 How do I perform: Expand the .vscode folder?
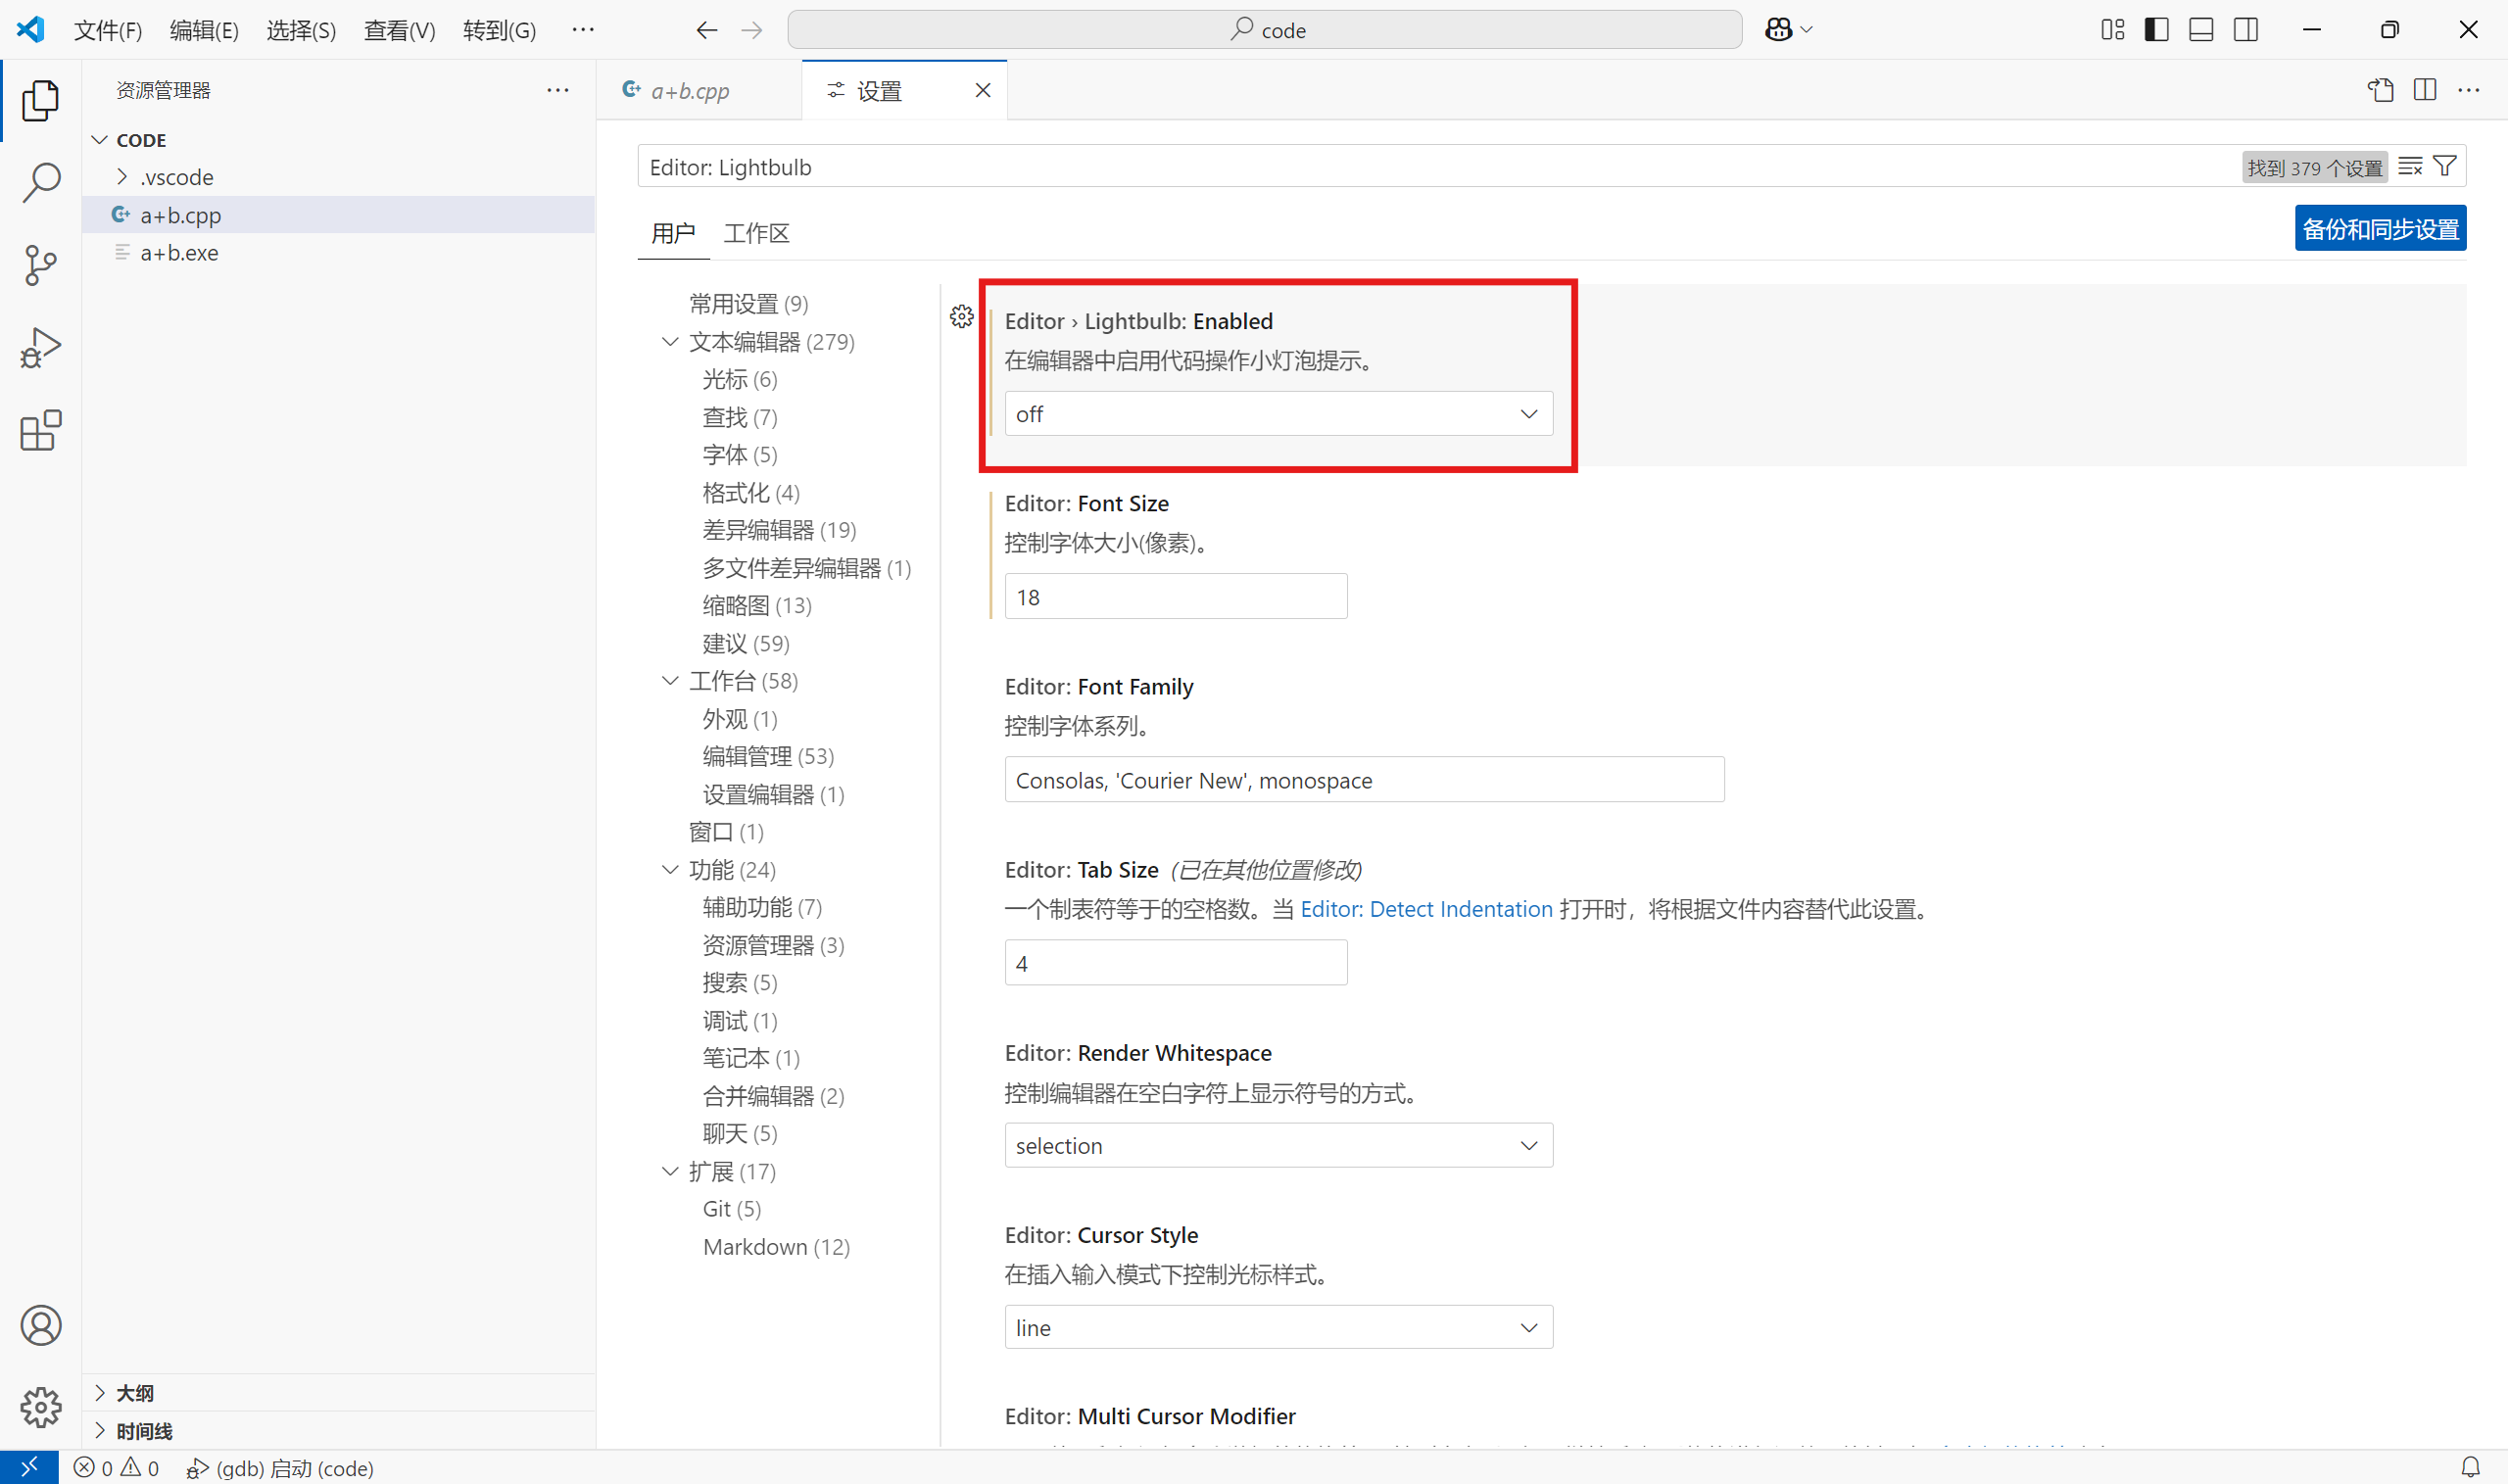pos(176,177)
